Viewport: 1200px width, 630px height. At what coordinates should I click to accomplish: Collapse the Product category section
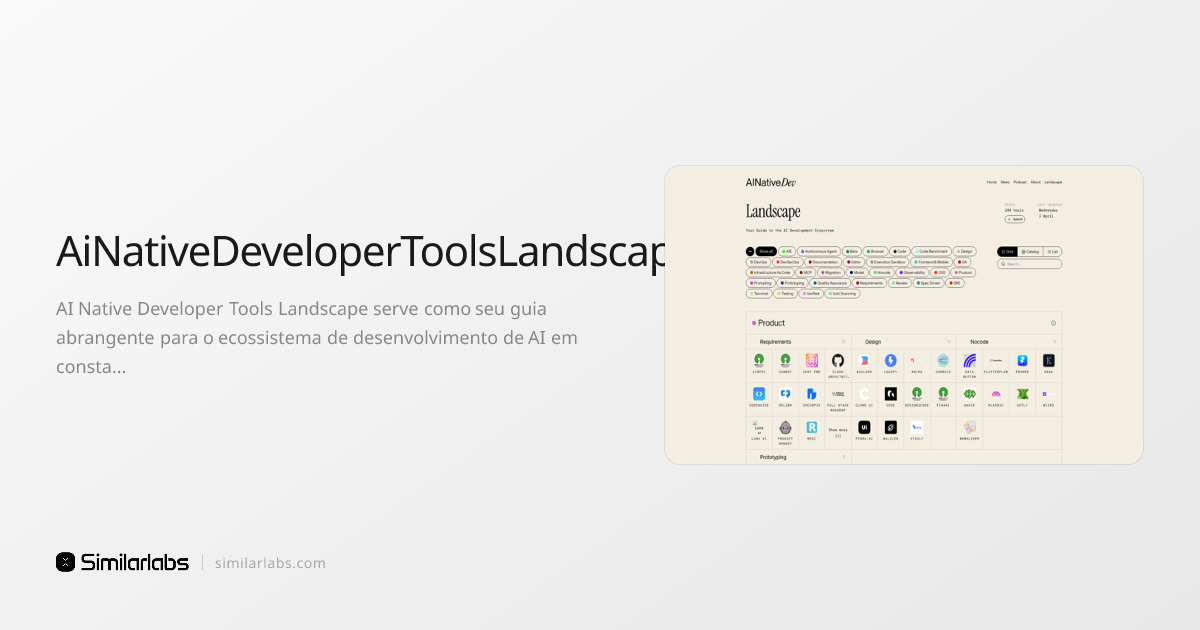(x=1053, y=323)
